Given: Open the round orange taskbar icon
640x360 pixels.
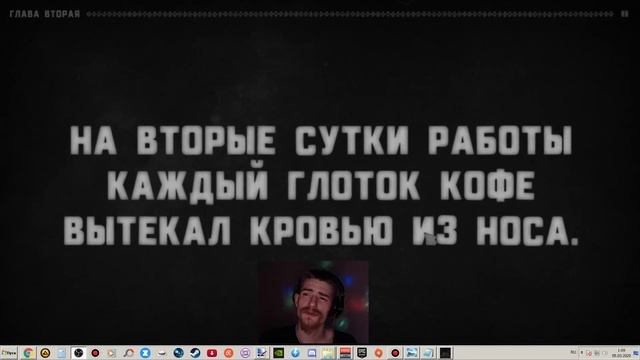Looking at the screenshot, I should click(229, 353).
